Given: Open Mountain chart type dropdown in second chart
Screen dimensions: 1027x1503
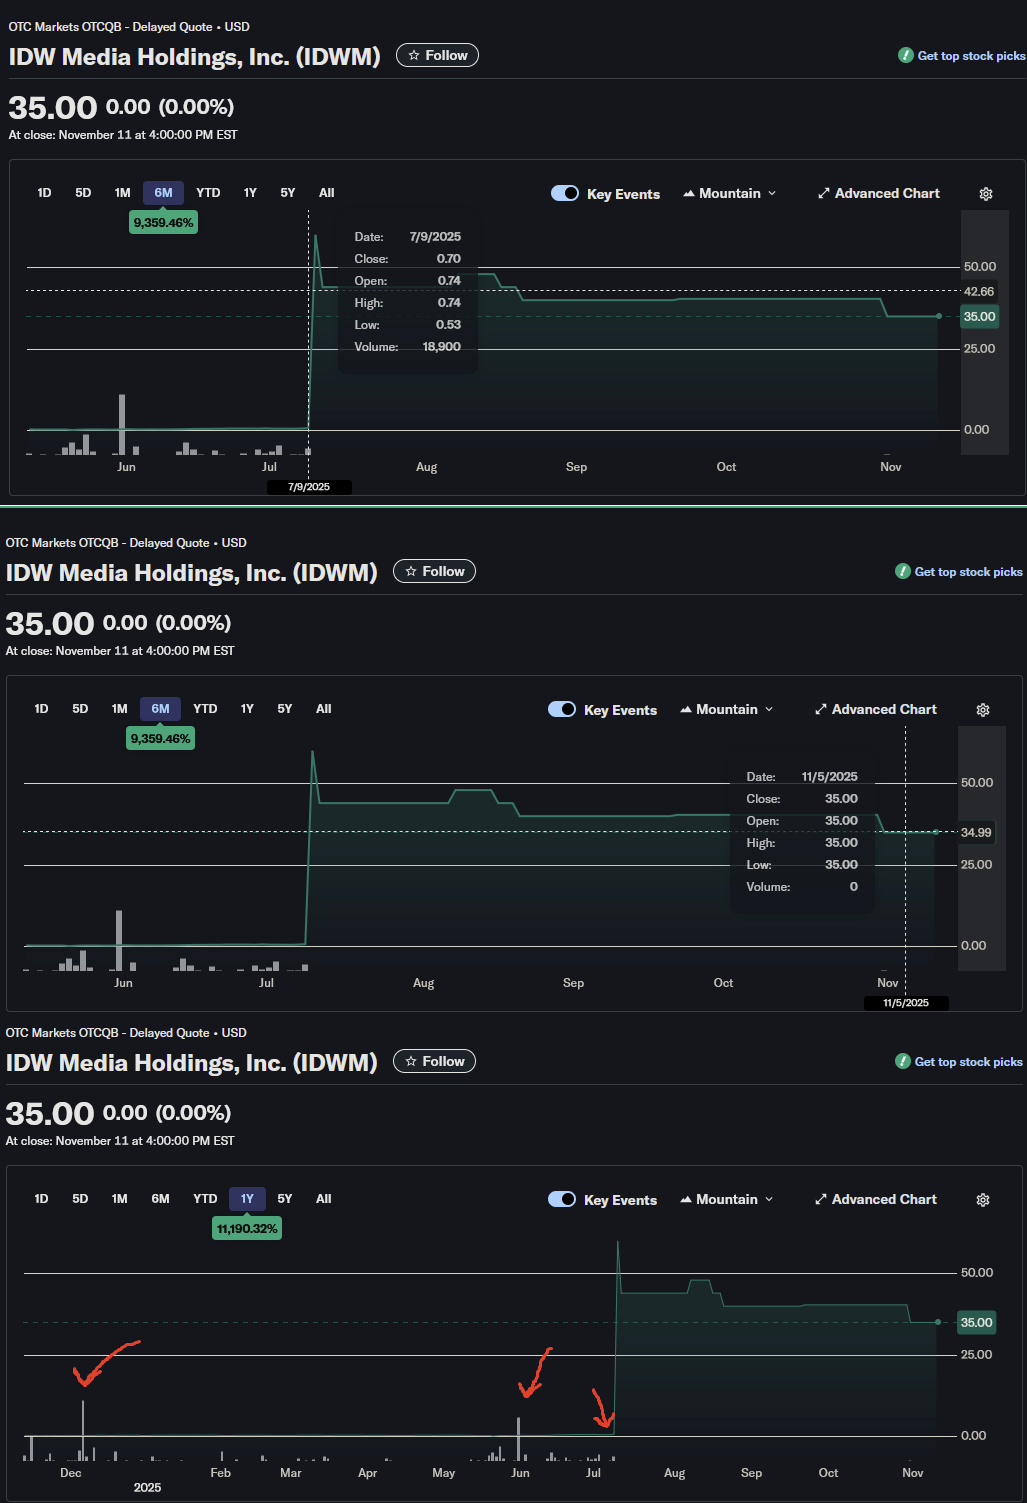Looking at the screenshot, I should (726, 709).
